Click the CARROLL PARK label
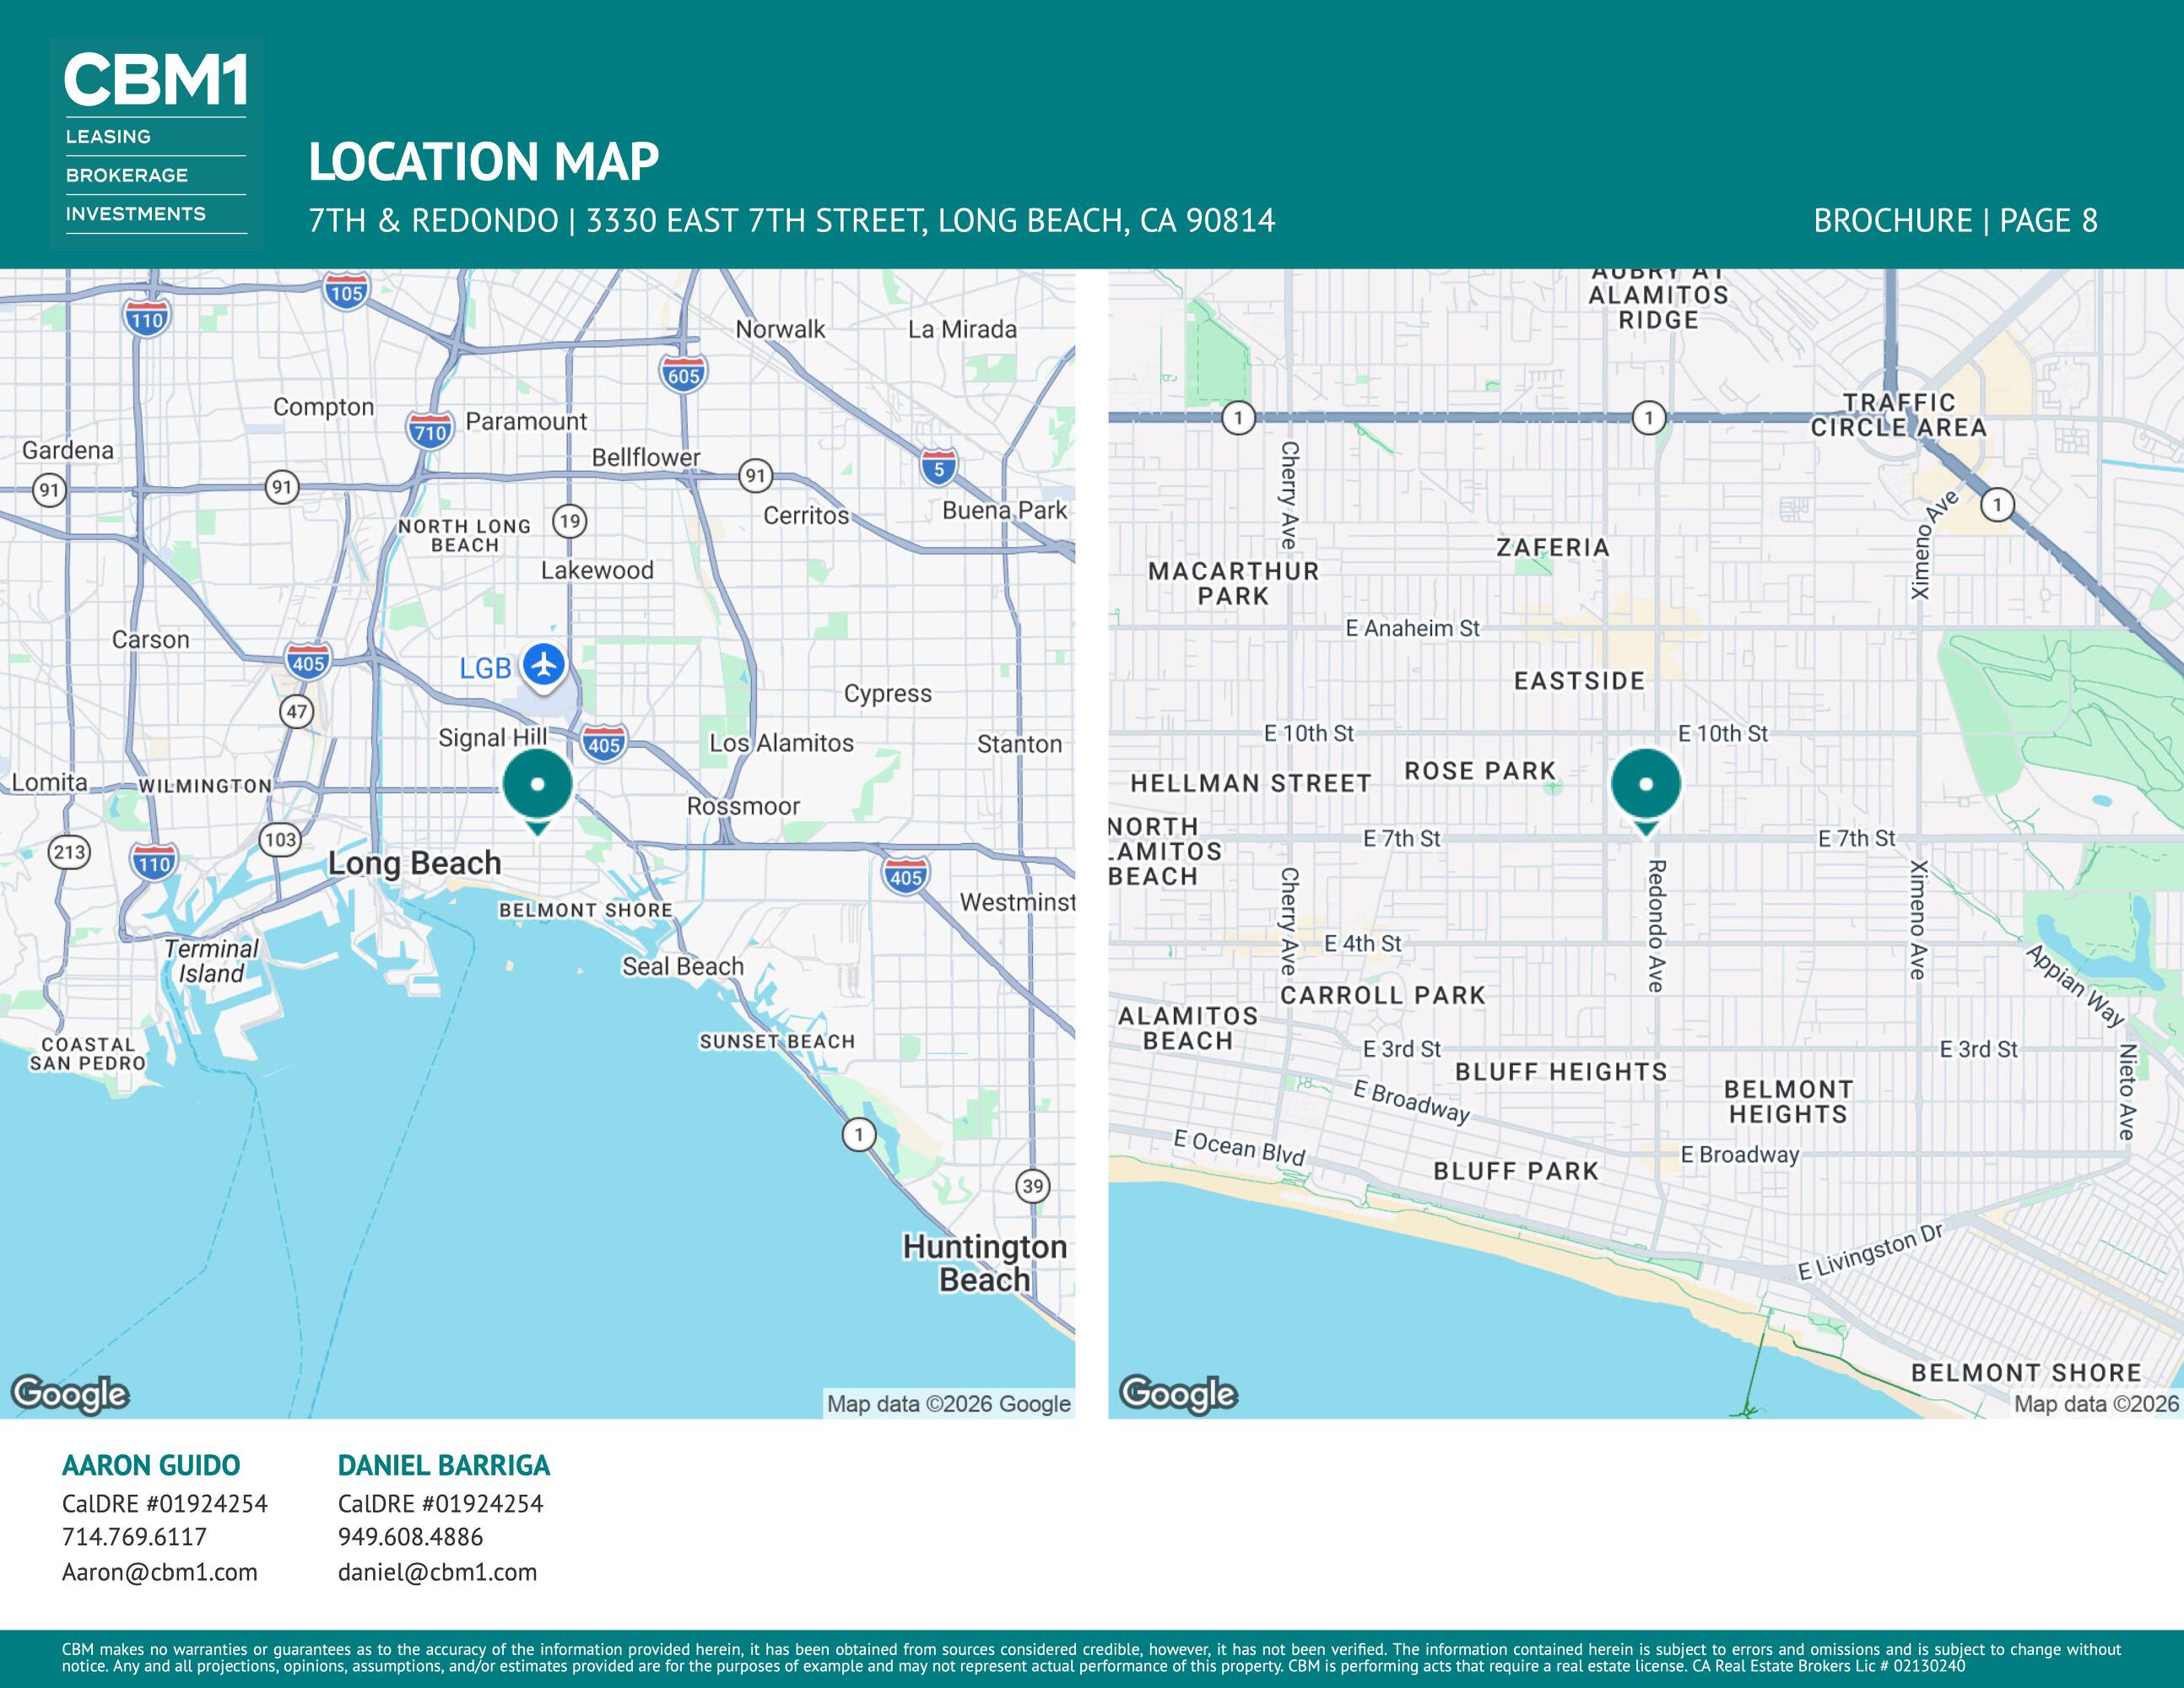The height and width of the screenshot is (1688, 2184). 1383,995
